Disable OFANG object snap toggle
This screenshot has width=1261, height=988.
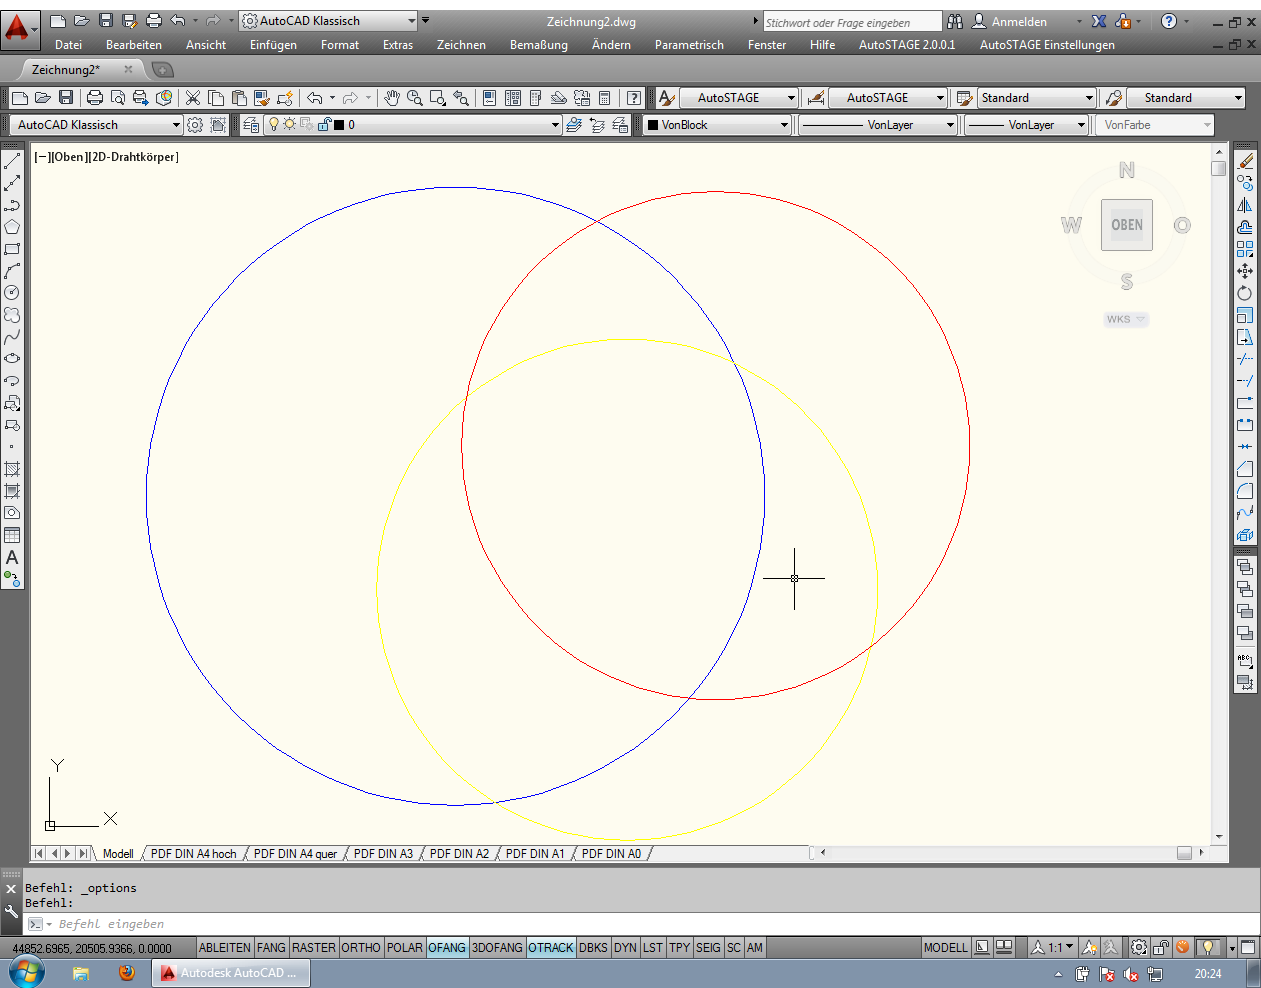[x=447, y=948]
